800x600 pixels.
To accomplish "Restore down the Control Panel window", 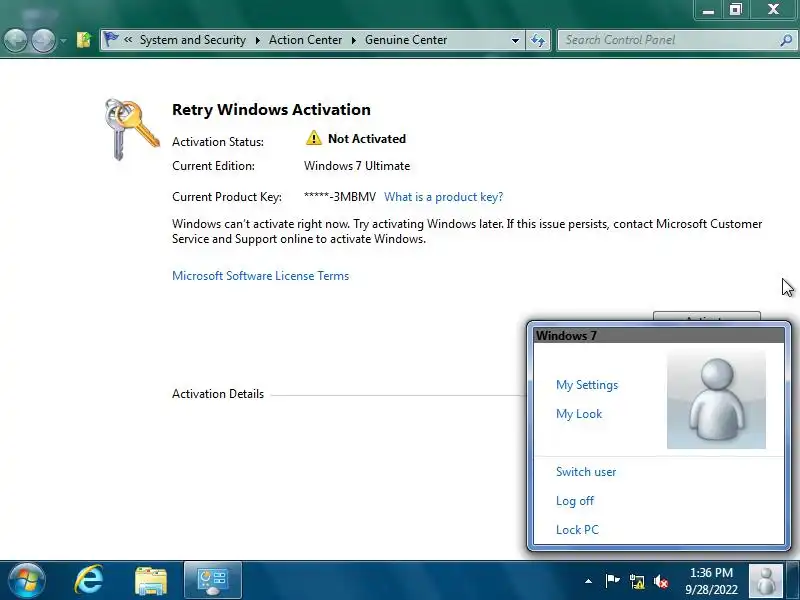I will click(735, 10).
